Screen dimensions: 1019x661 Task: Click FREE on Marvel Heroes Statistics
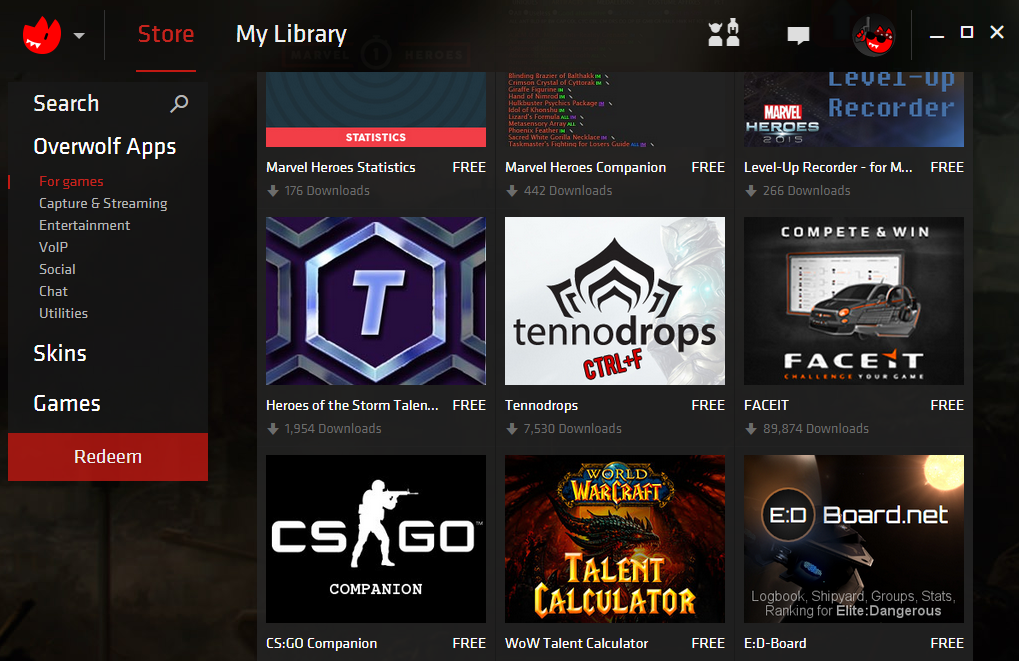click(469, 168)
